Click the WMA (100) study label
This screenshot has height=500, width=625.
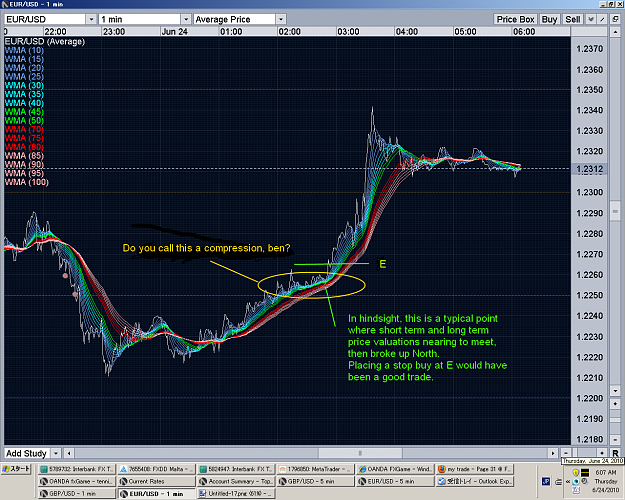click(27, 182)
